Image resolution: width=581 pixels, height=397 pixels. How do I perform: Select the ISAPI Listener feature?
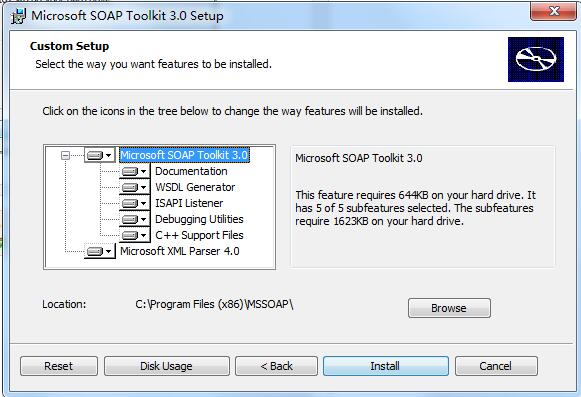[x=189, y=203]
